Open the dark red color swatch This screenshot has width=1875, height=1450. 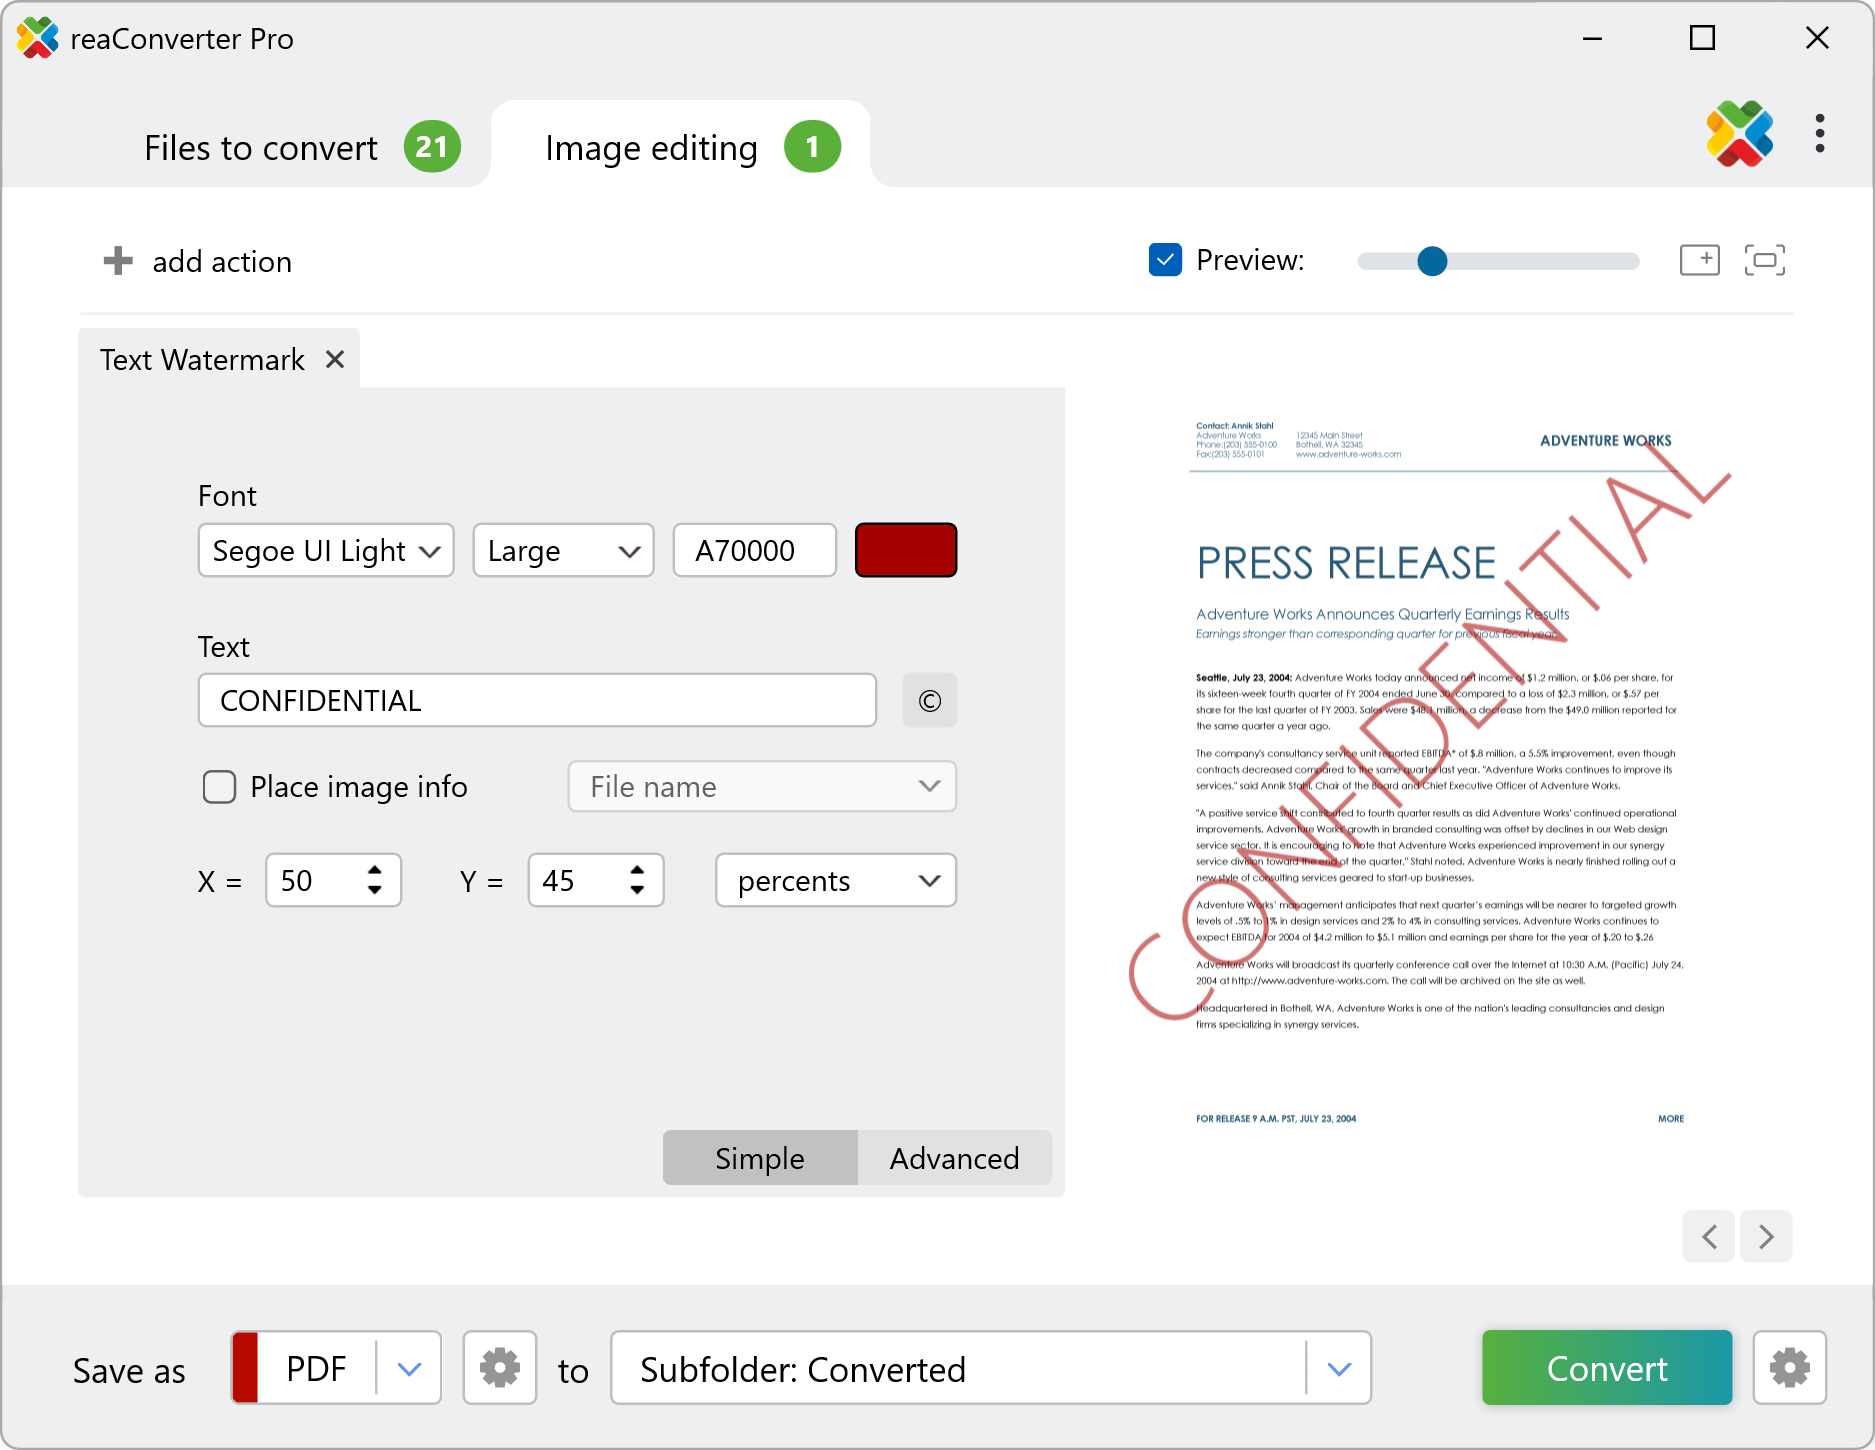coord(905,551)
